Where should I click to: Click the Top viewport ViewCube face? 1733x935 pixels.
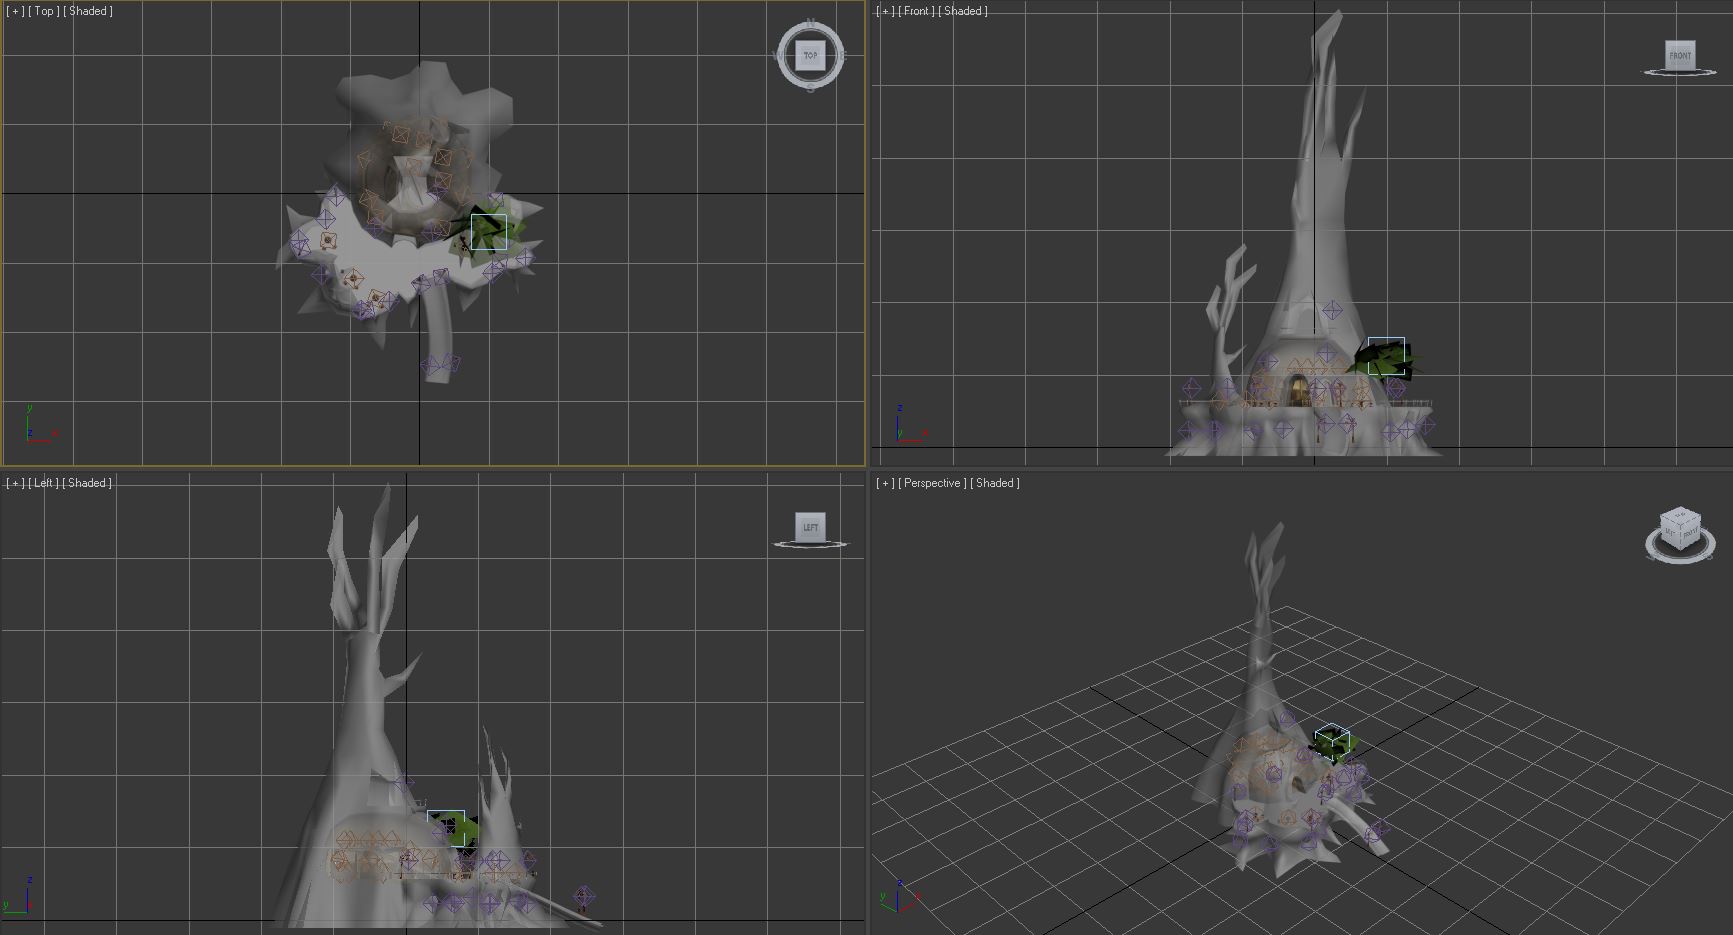coord(810,56)
